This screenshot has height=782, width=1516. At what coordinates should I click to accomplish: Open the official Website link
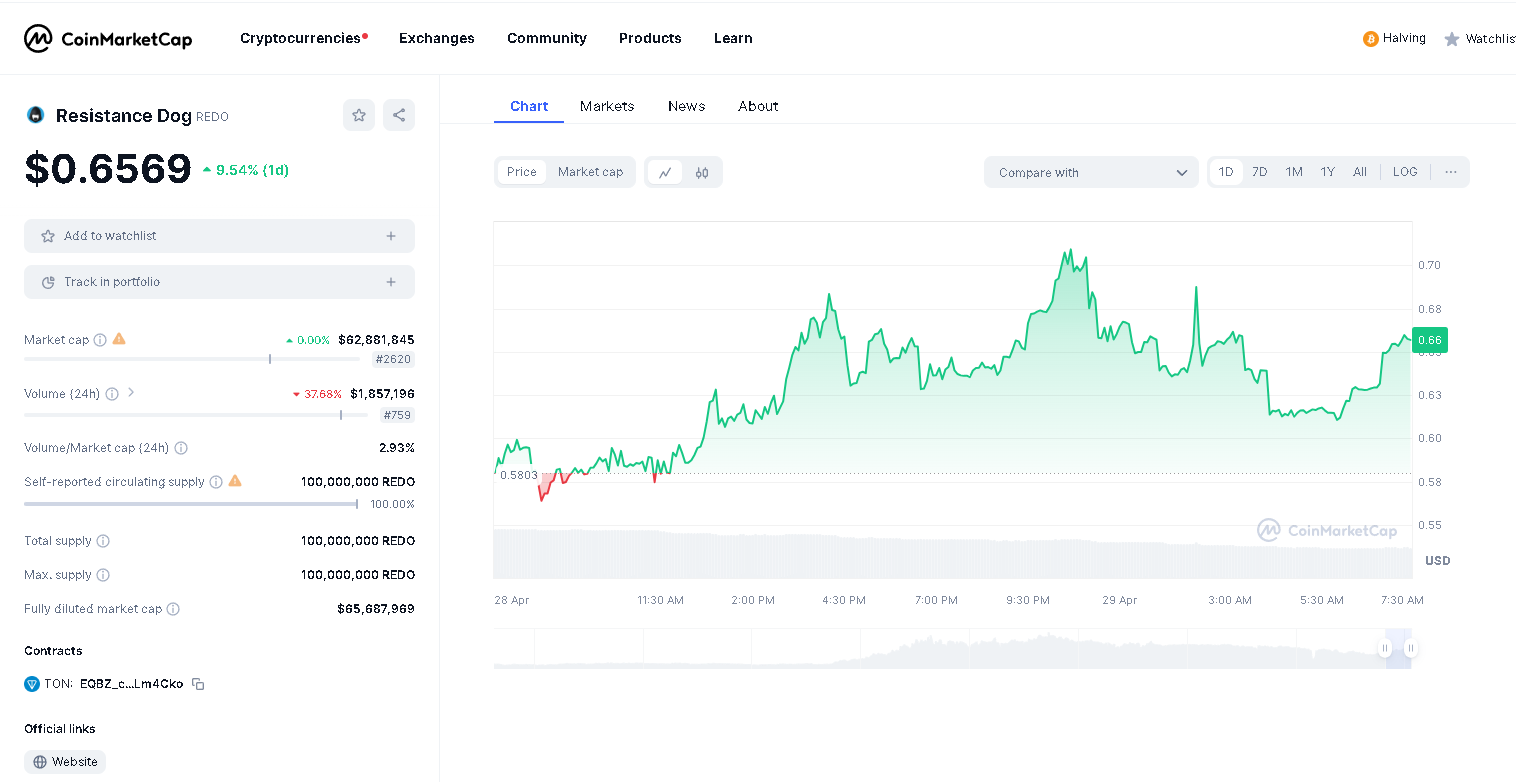[x=65, y=762]
